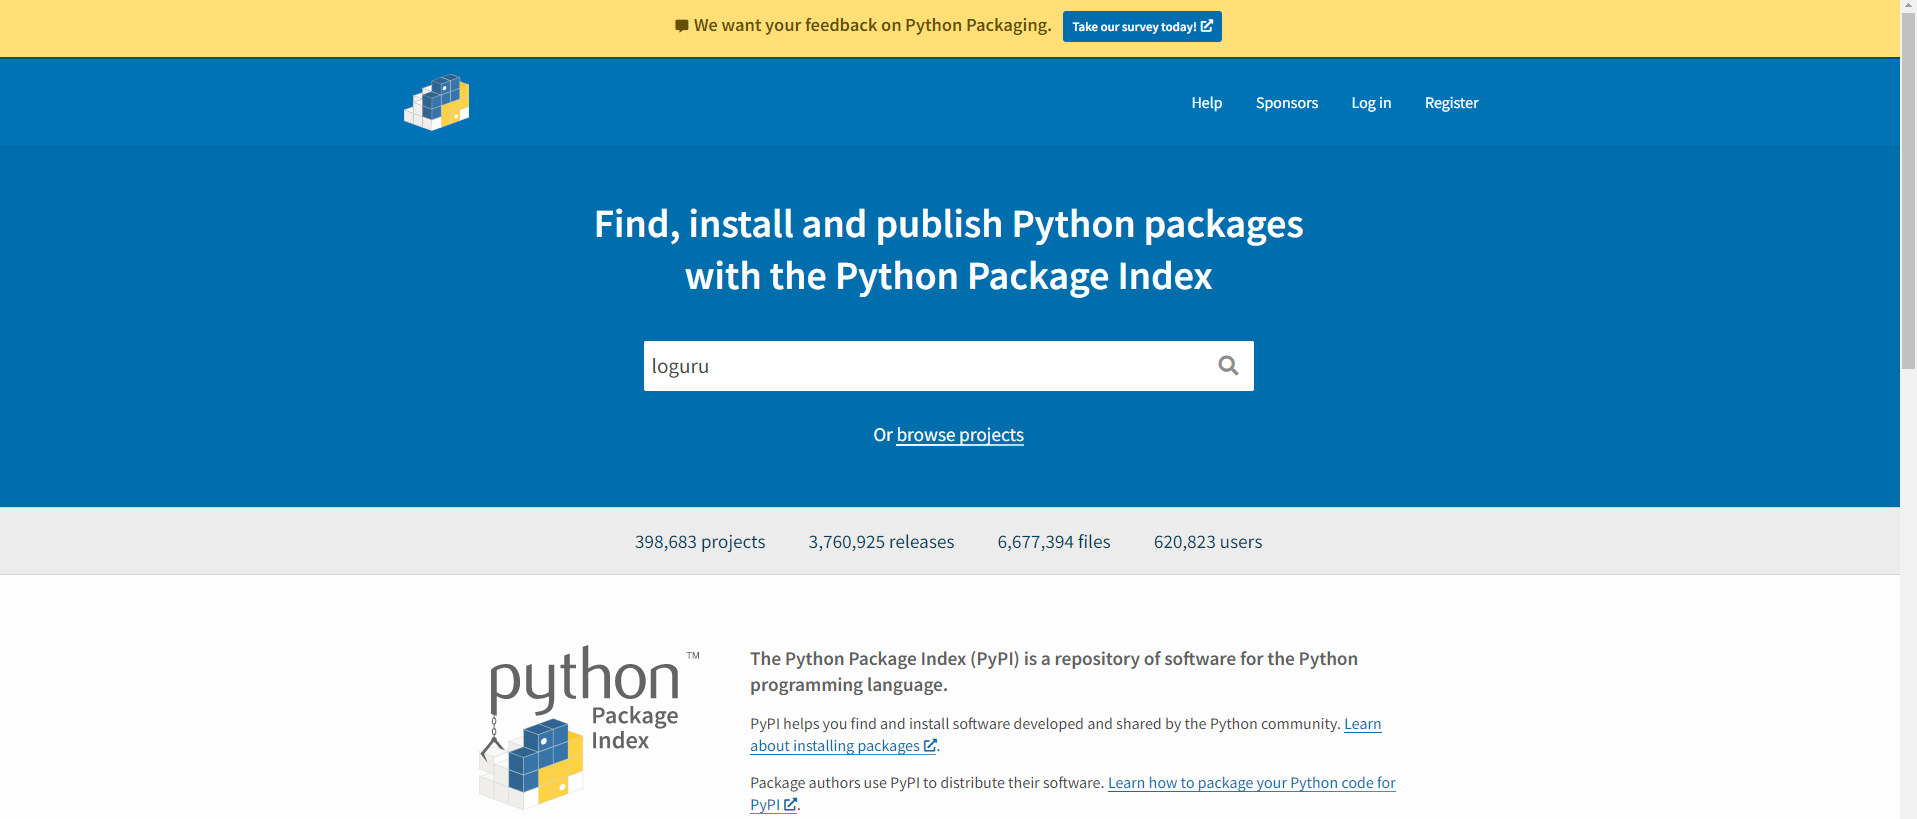Click the Take our survey today button
The width and height of the screenshot is (1917, 819).
point(1142,26)
